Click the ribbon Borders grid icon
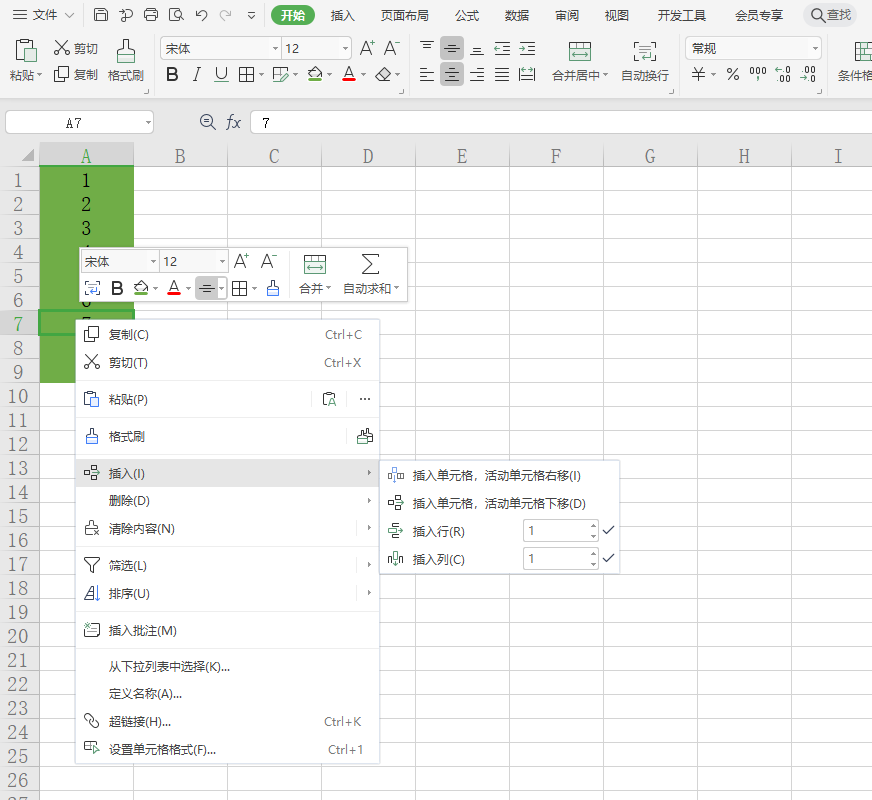 246,74
